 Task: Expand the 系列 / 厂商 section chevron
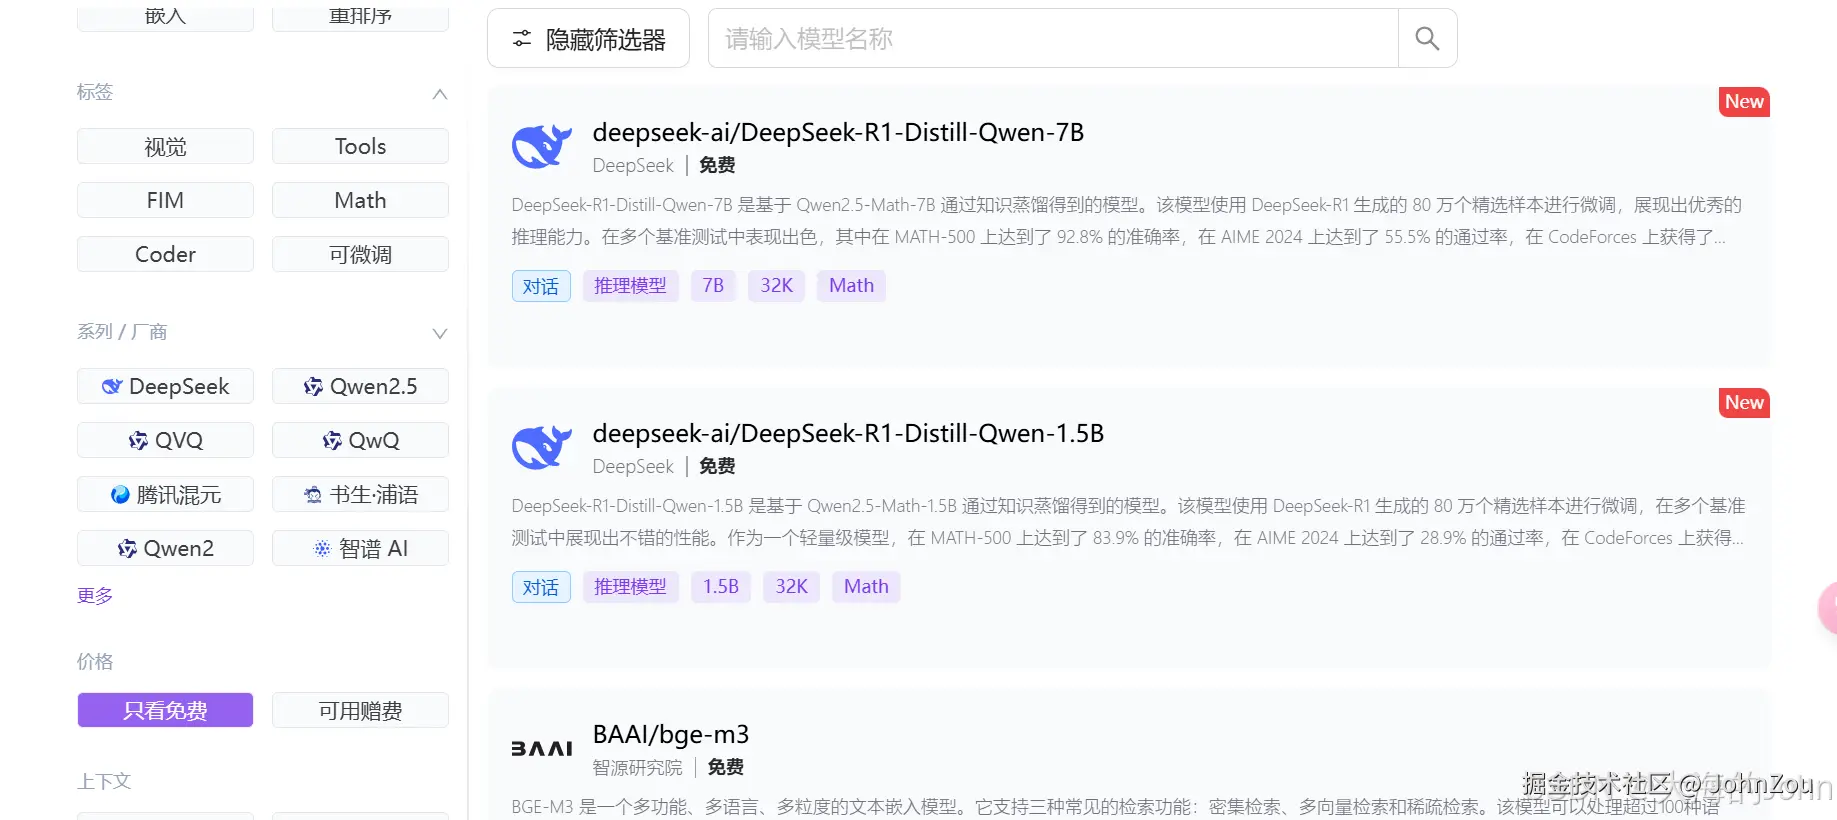click(x=439, y=333)
